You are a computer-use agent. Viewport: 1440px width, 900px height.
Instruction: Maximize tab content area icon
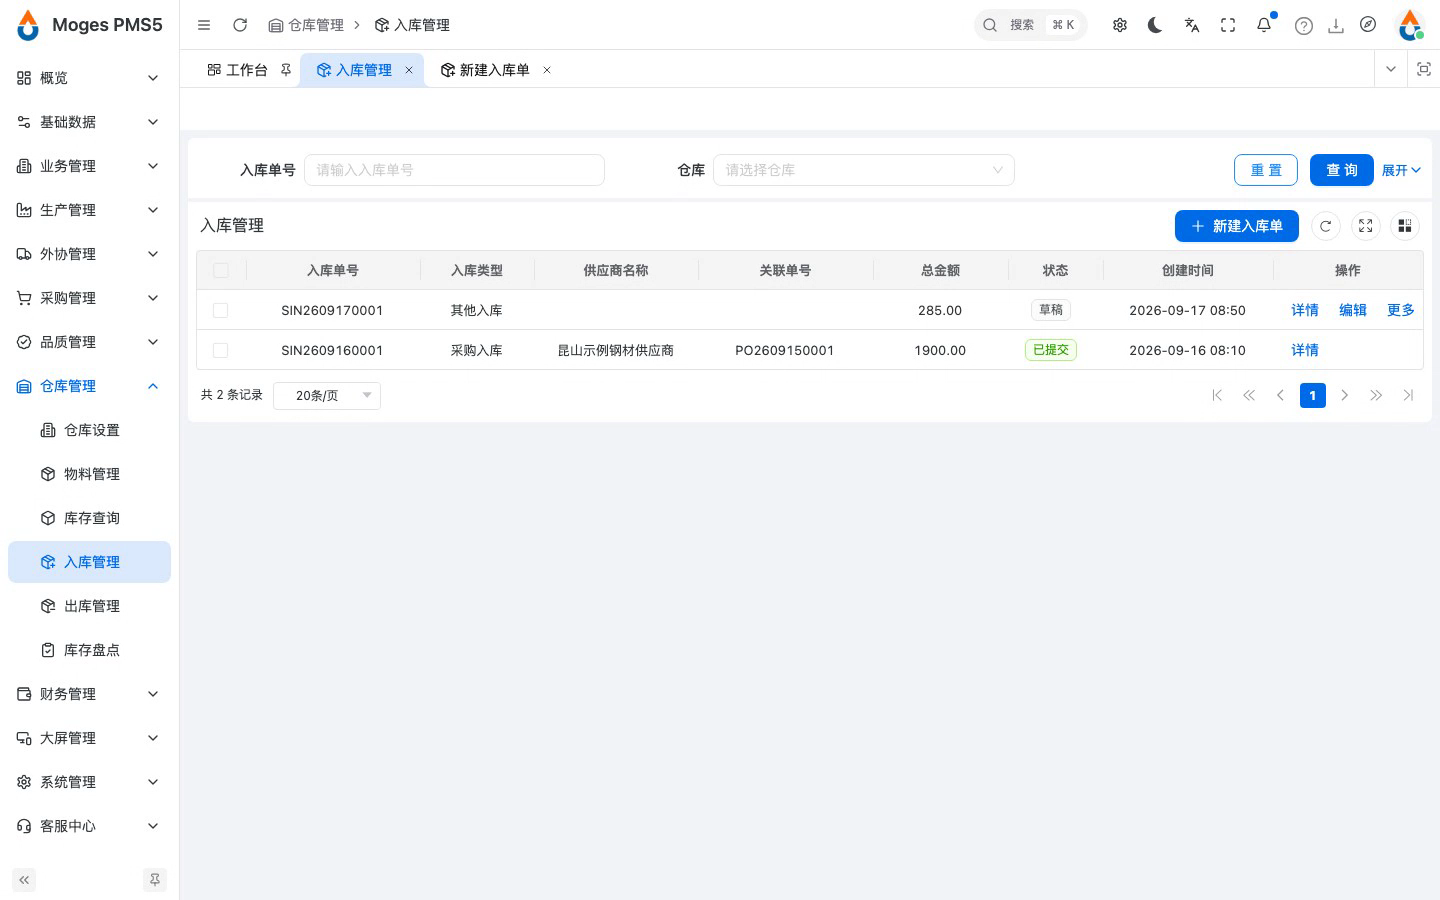point(1424,69)
